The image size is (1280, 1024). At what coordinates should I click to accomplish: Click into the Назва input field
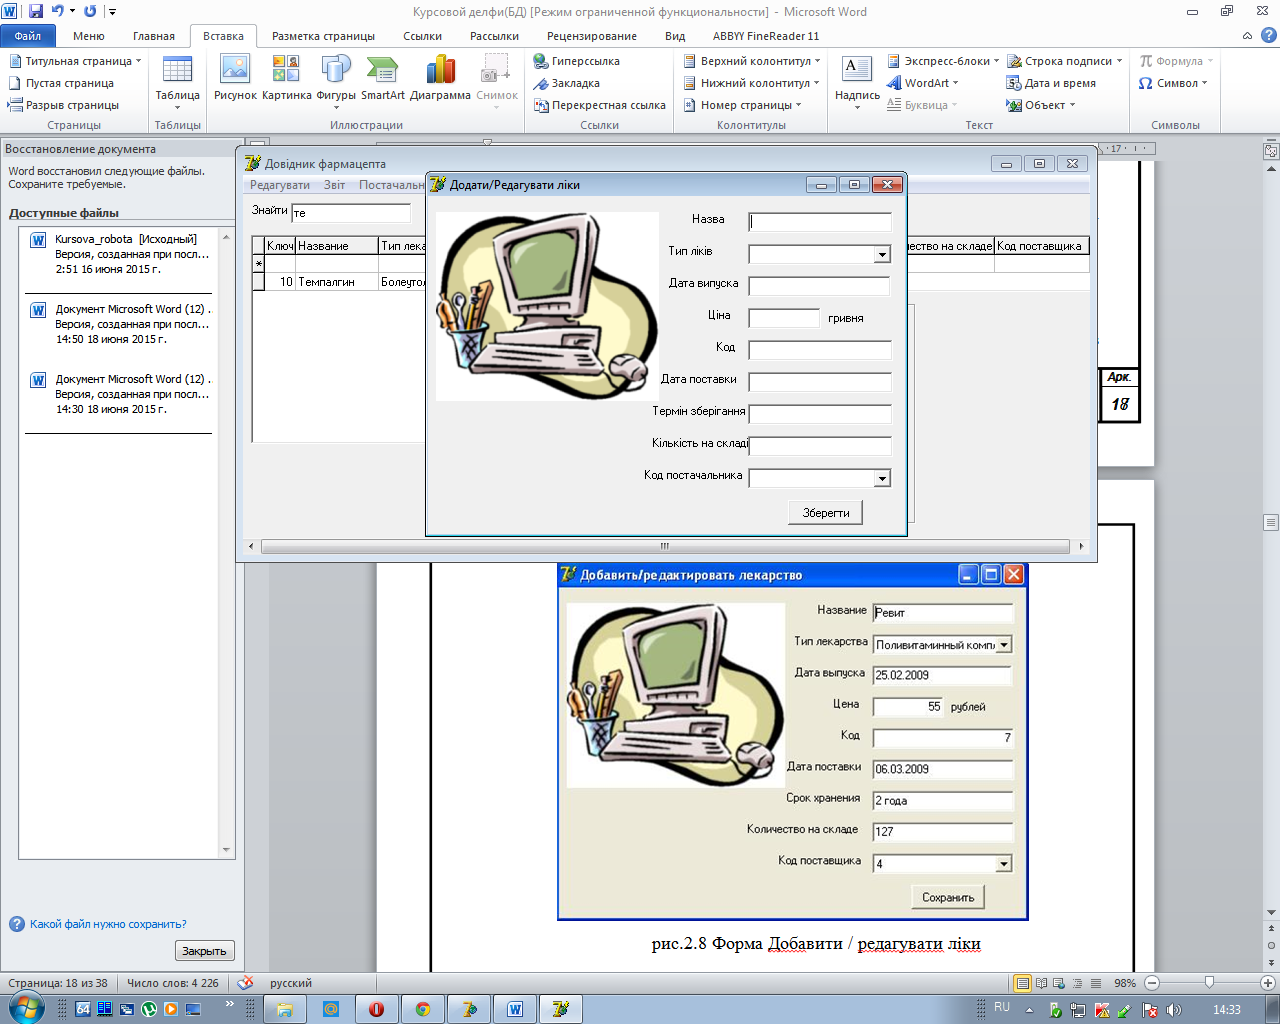[820, 222]
